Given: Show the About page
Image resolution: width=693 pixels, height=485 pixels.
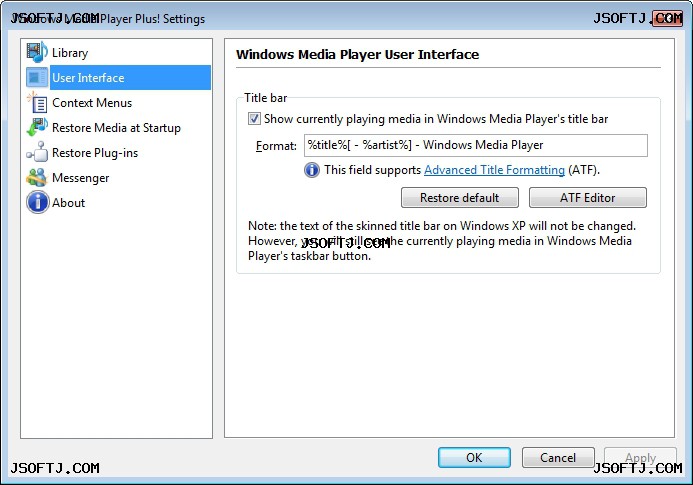Looking at the screenshot, I should tap(69, 203).
